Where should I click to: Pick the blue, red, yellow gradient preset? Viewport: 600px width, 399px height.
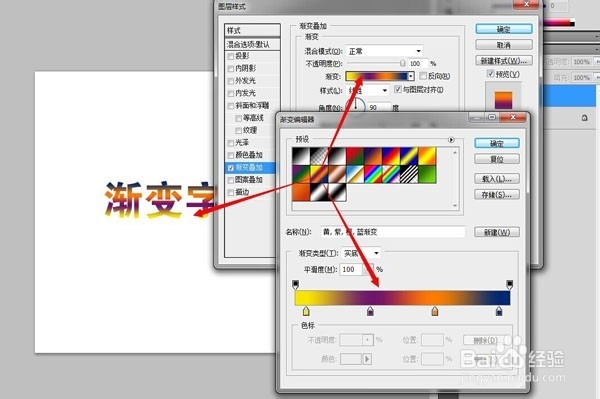coord(391,156)
